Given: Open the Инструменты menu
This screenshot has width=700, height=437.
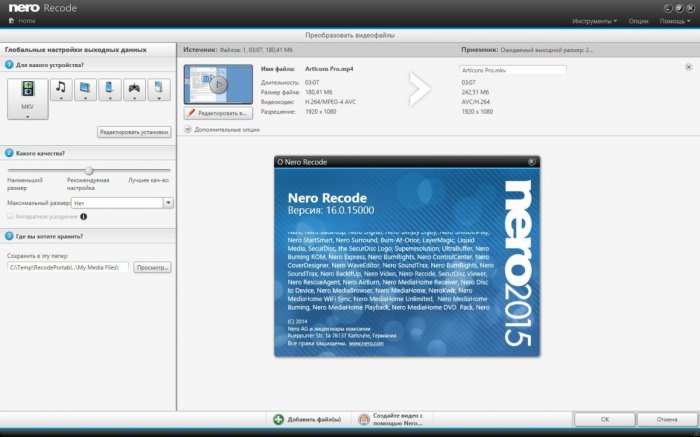Looking at the screenshot, I should [x=595, y=21].
